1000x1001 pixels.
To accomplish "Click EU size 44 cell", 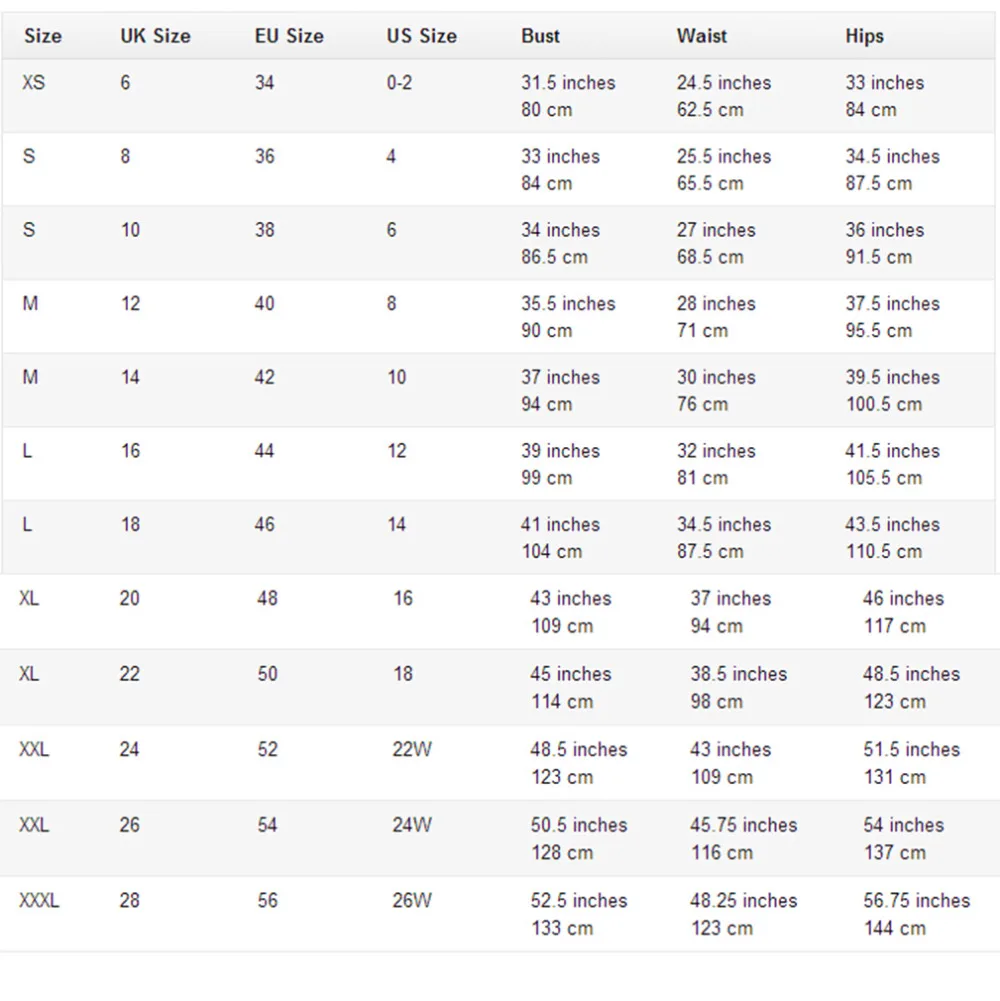I will tap(264, 451).
